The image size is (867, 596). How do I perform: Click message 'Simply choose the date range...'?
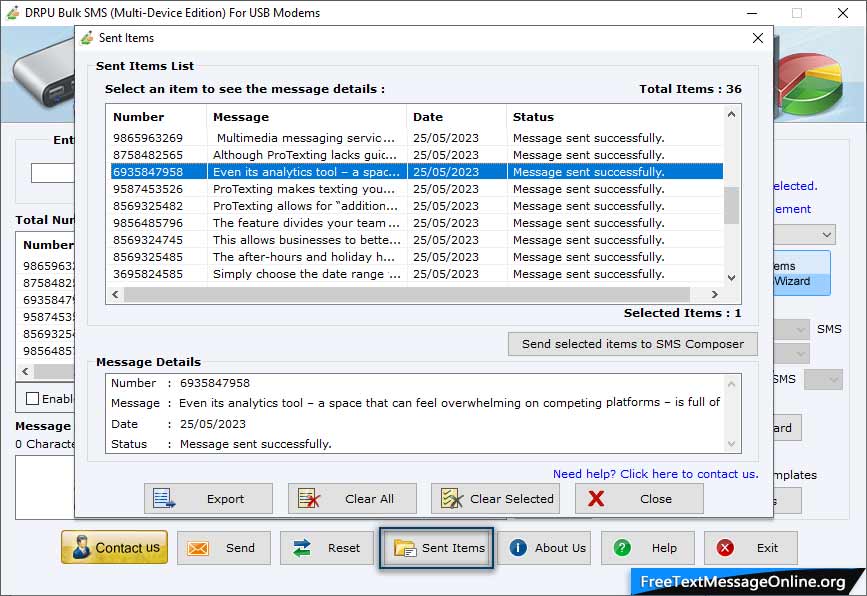(307, 274)
